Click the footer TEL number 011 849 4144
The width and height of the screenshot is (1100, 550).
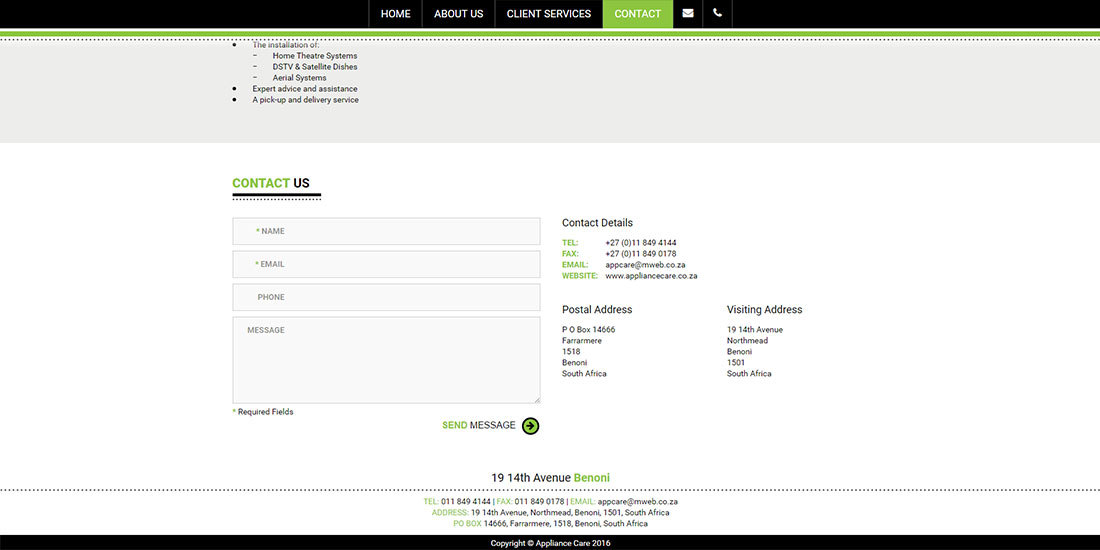tap(466, 502)
